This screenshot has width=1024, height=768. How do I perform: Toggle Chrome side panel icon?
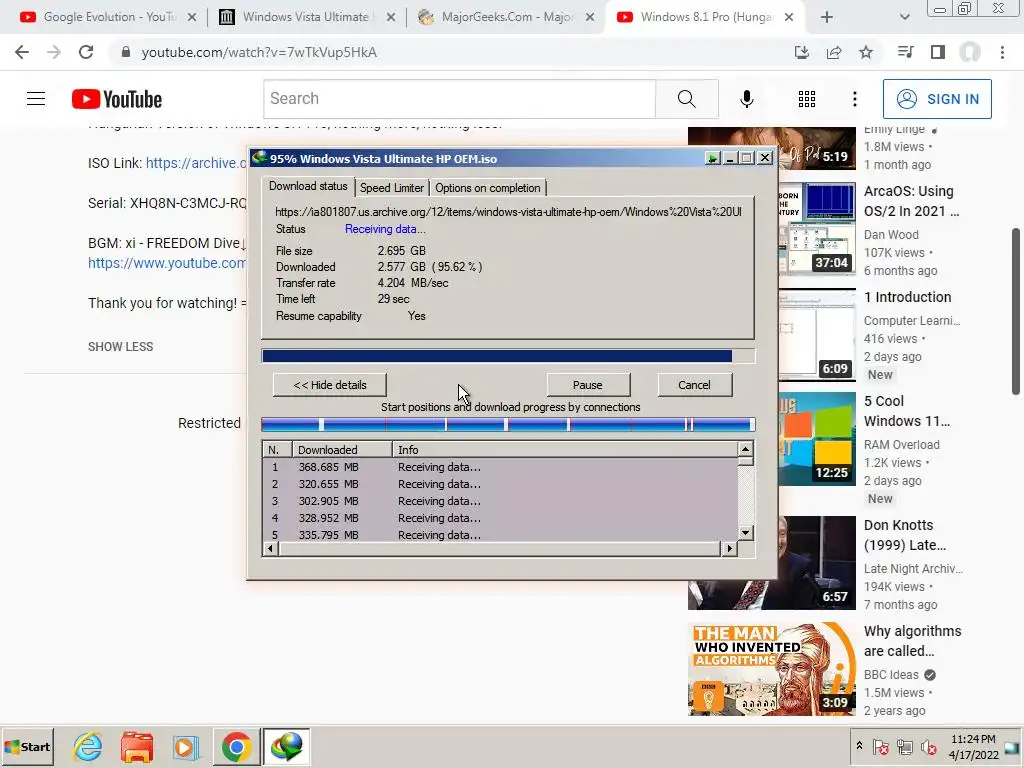coord(938,52)
